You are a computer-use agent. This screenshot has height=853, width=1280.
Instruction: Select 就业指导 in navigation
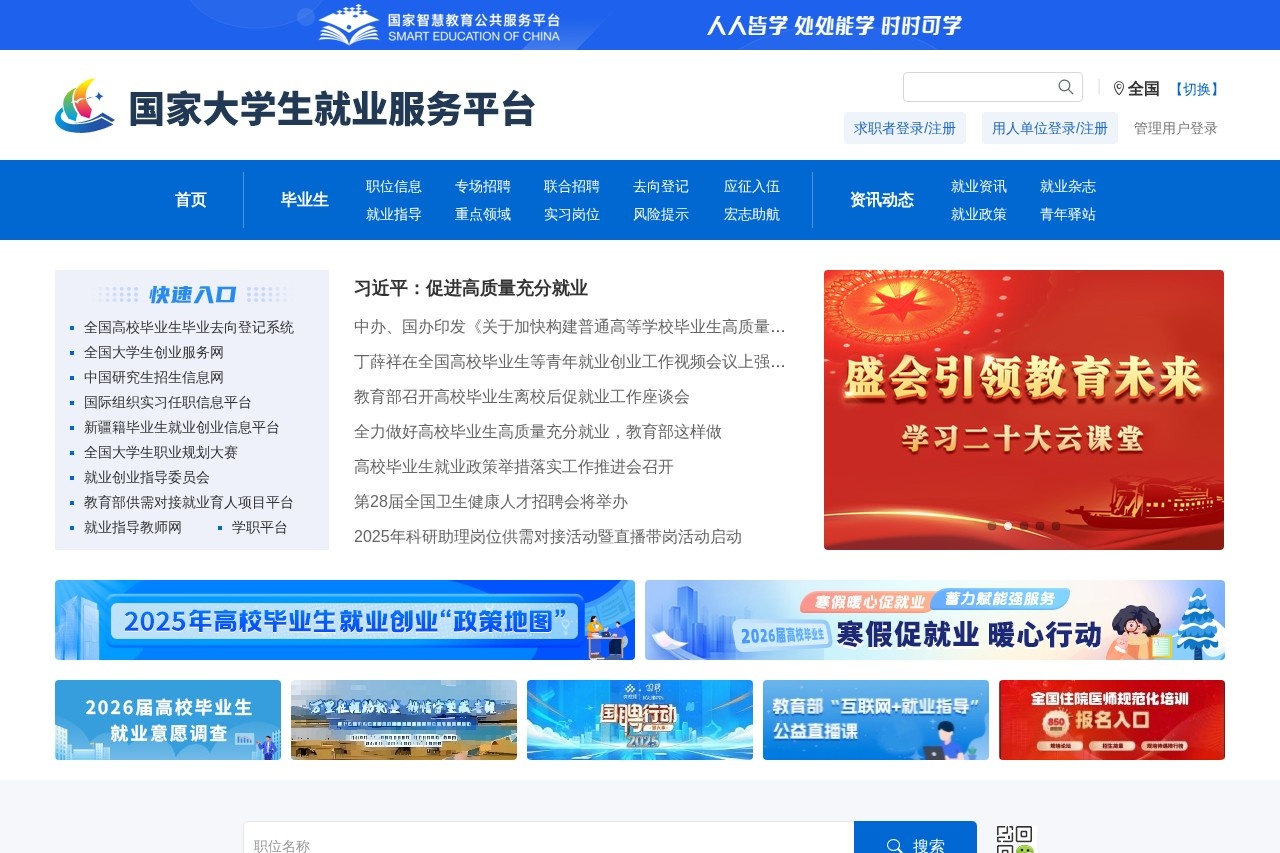[394, 214]
